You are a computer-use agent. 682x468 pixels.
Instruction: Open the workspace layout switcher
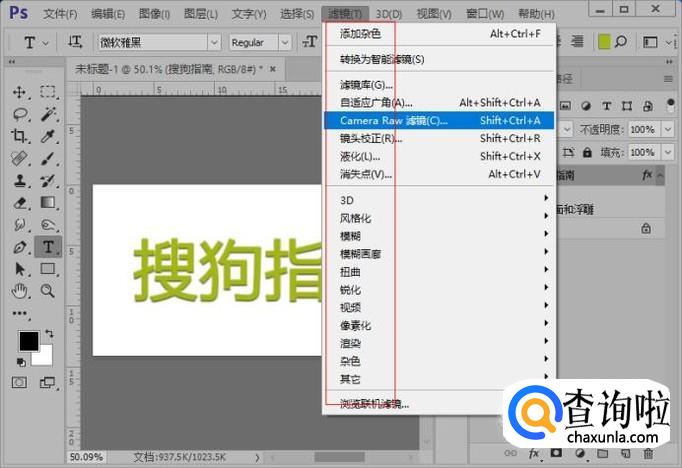[x=650, y=42]
